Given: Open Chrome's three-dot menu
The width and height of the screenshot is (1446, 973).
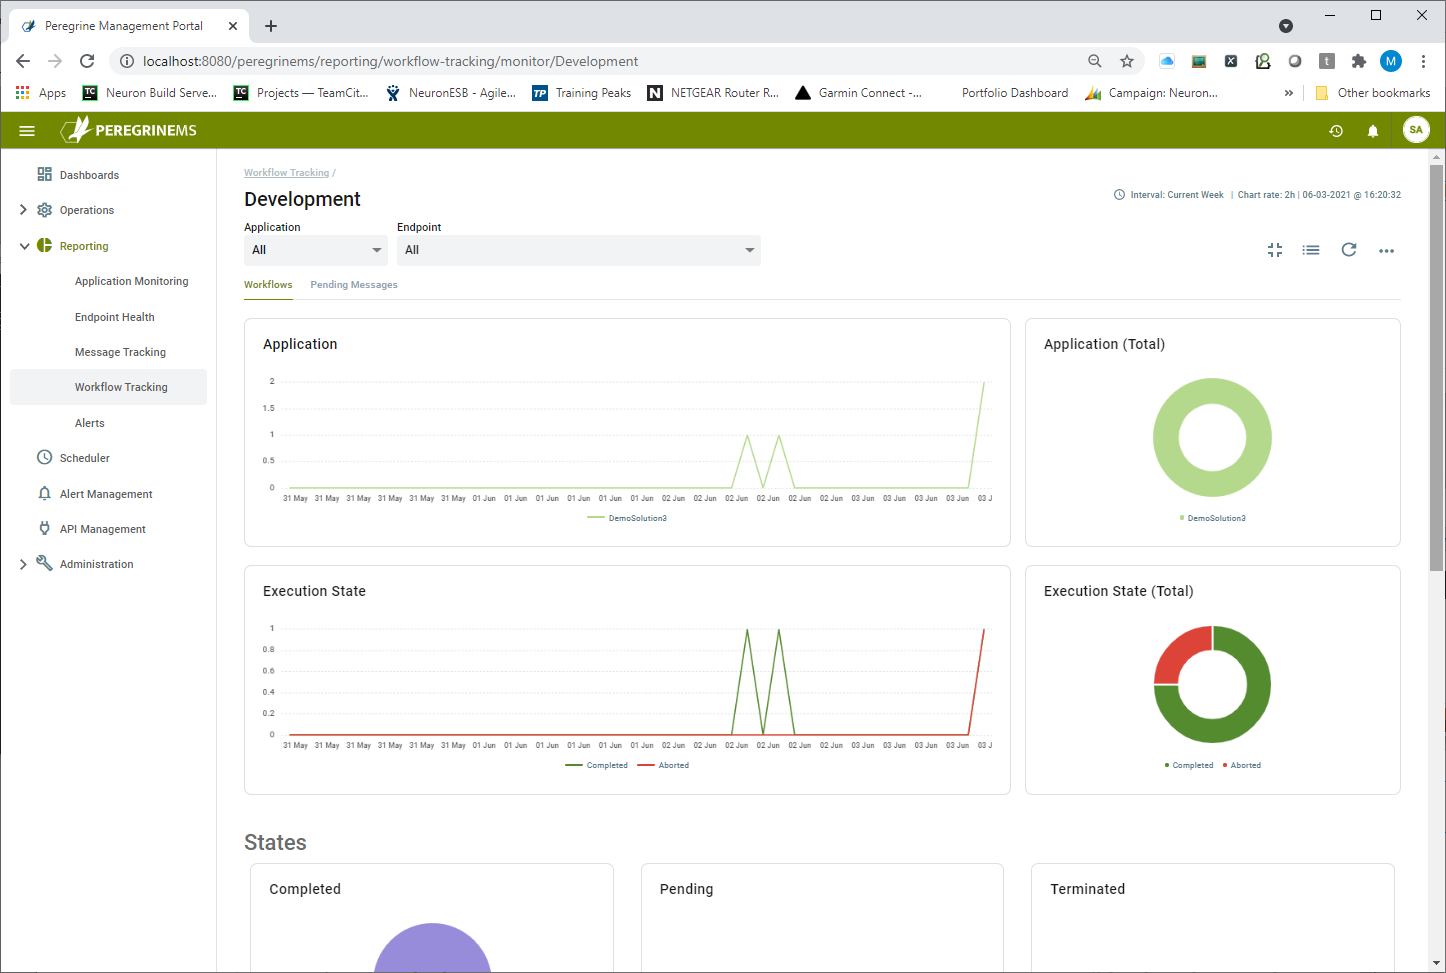Looking at the screenshot, I should click(1423, 61).
